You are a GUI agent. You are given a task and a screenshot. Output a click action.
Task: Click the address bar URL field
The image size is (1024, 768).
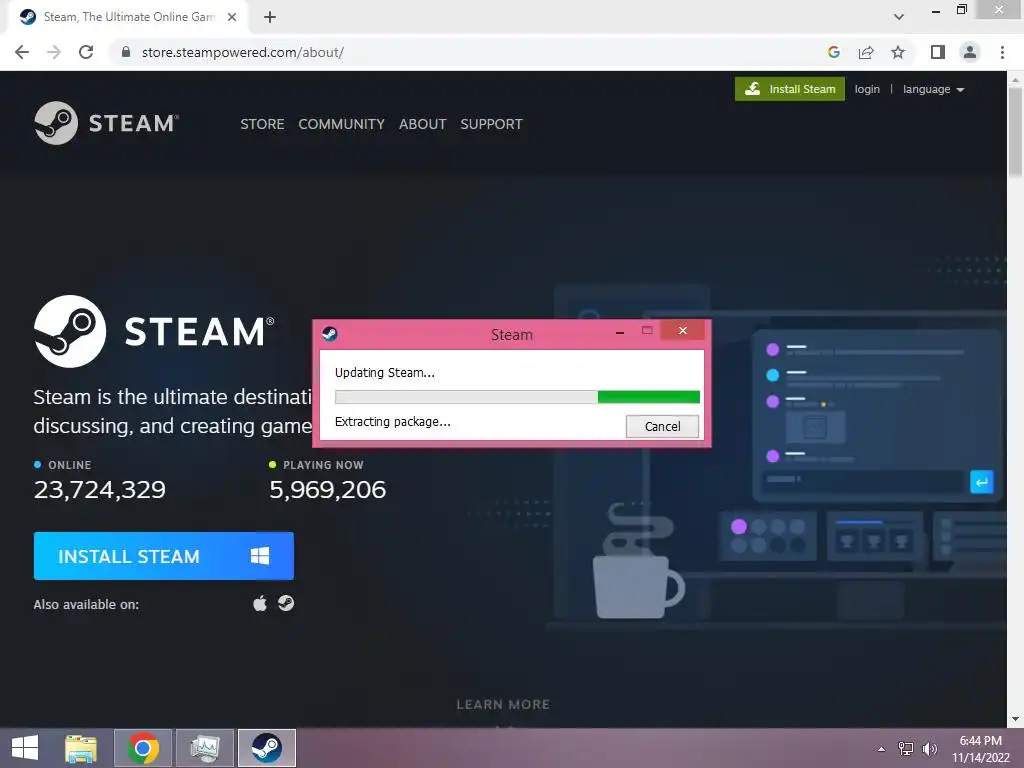[x=470, y=52]
